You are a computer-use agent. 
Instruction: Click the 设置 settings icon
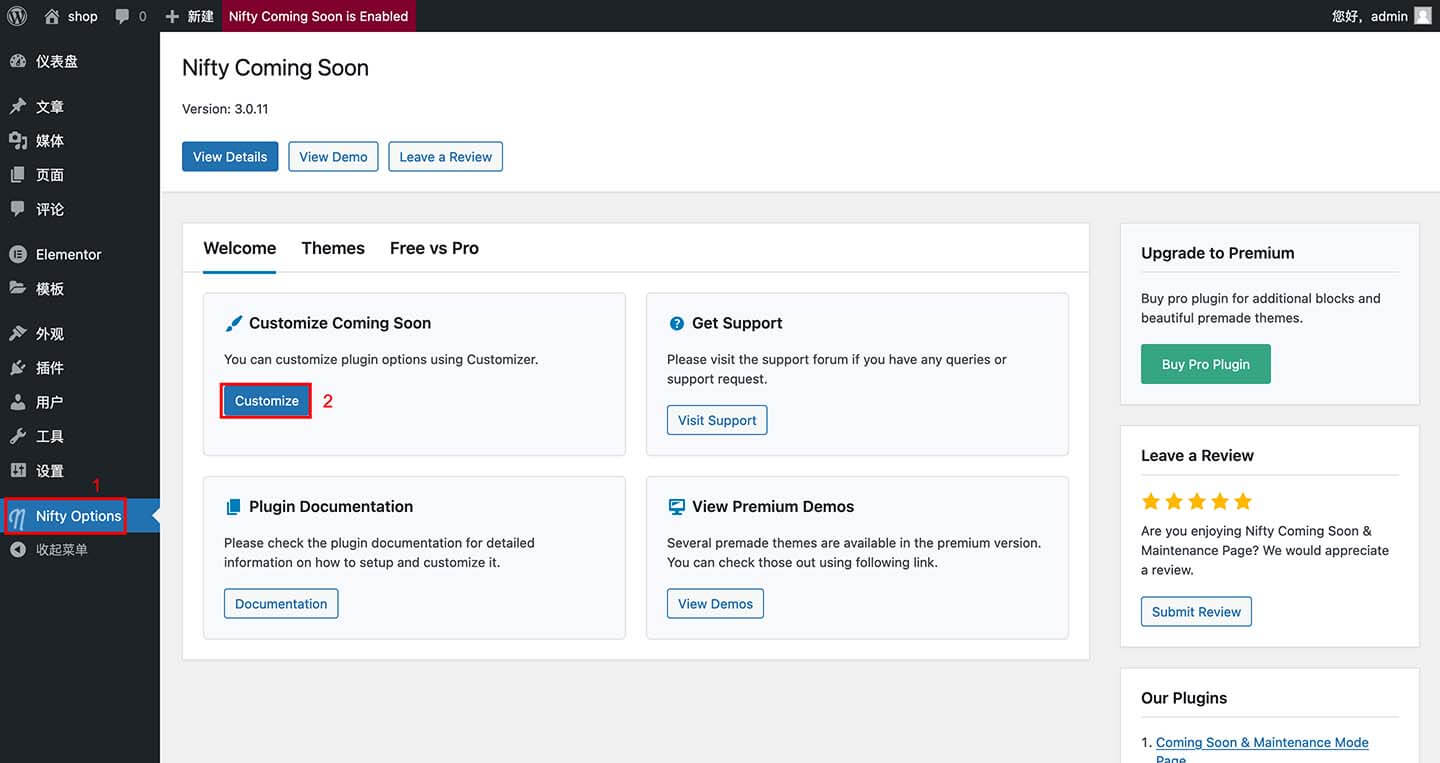tap(18, 470)
